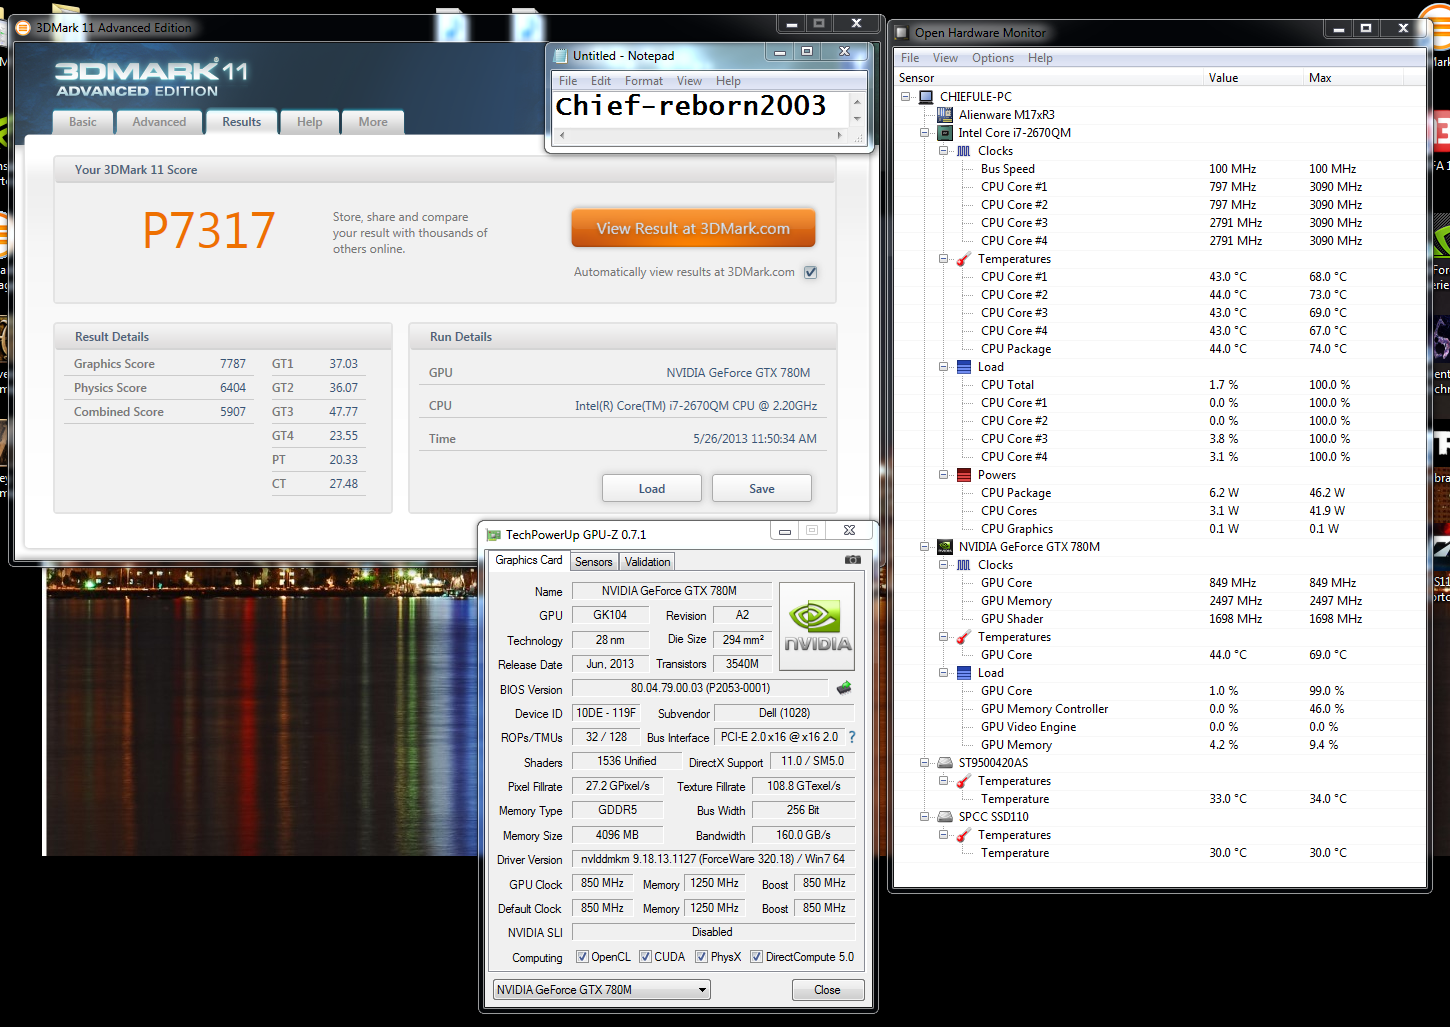Click the Alienware M17xR3 mainboard icon
The width and height of the screenshot is (1450, 1027).
pos(945,115)
